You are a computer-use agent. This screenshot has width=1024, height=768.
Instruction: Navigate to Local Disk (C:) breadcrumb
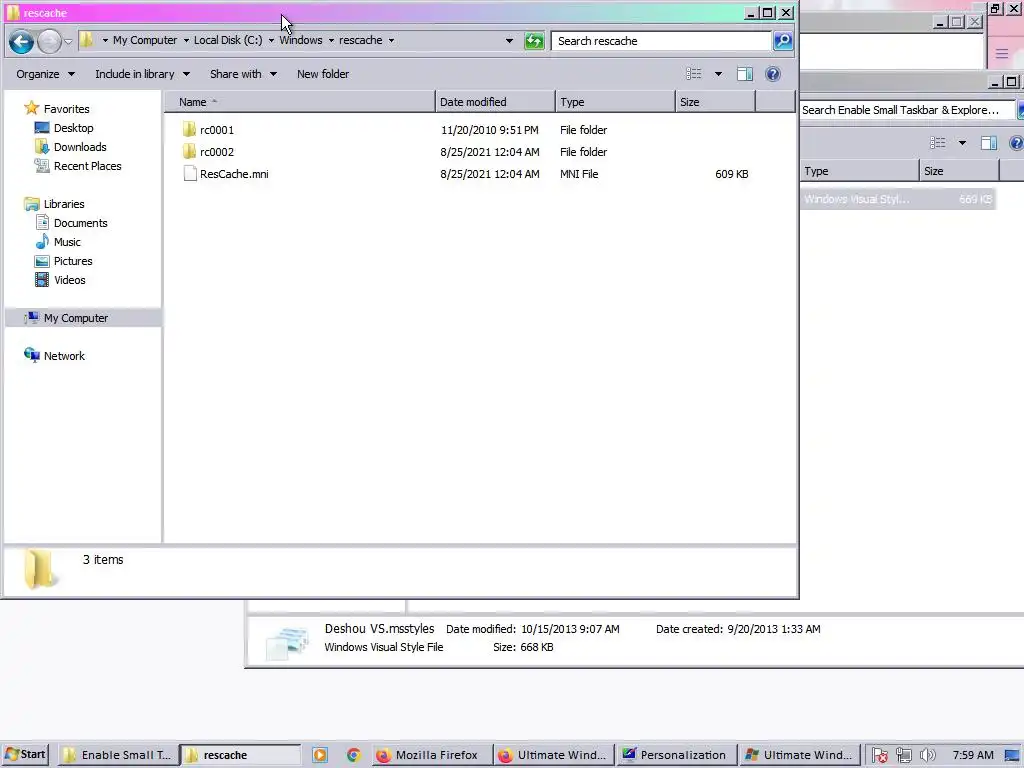pos(228,40)
